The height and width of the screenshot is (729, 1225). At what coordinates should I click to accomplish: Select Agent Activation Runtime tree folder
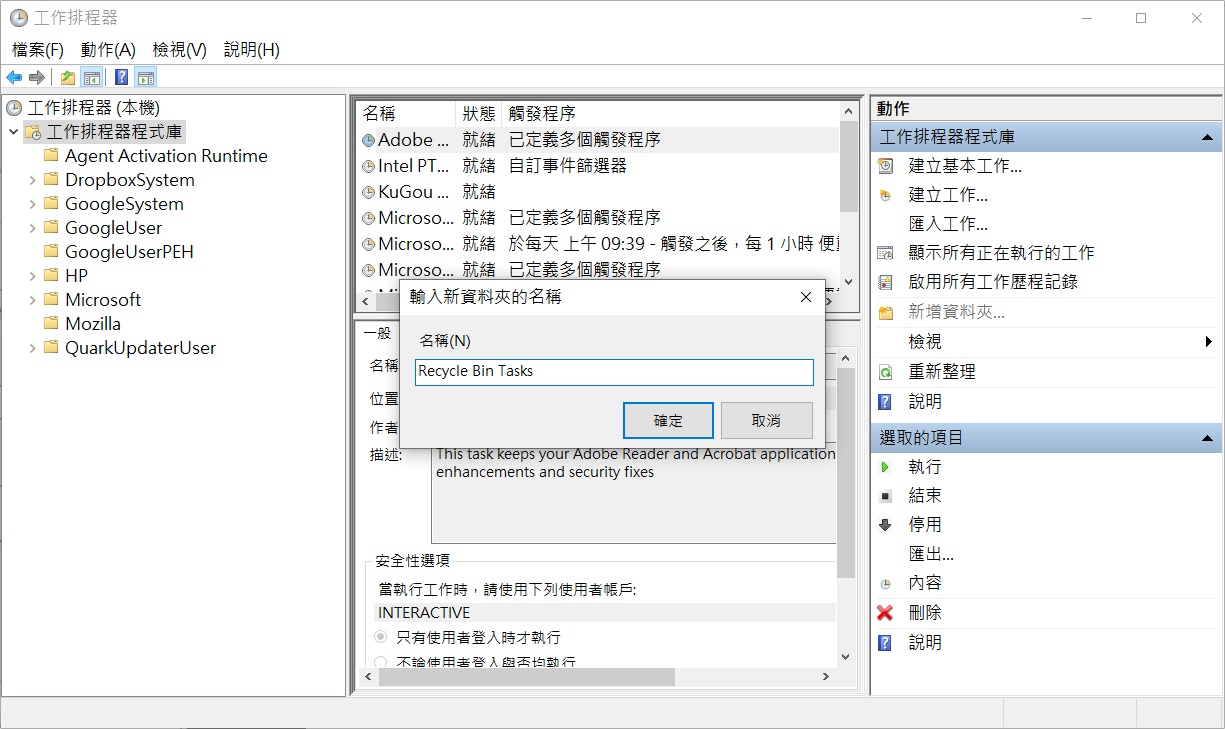click(x=166, y=156)
